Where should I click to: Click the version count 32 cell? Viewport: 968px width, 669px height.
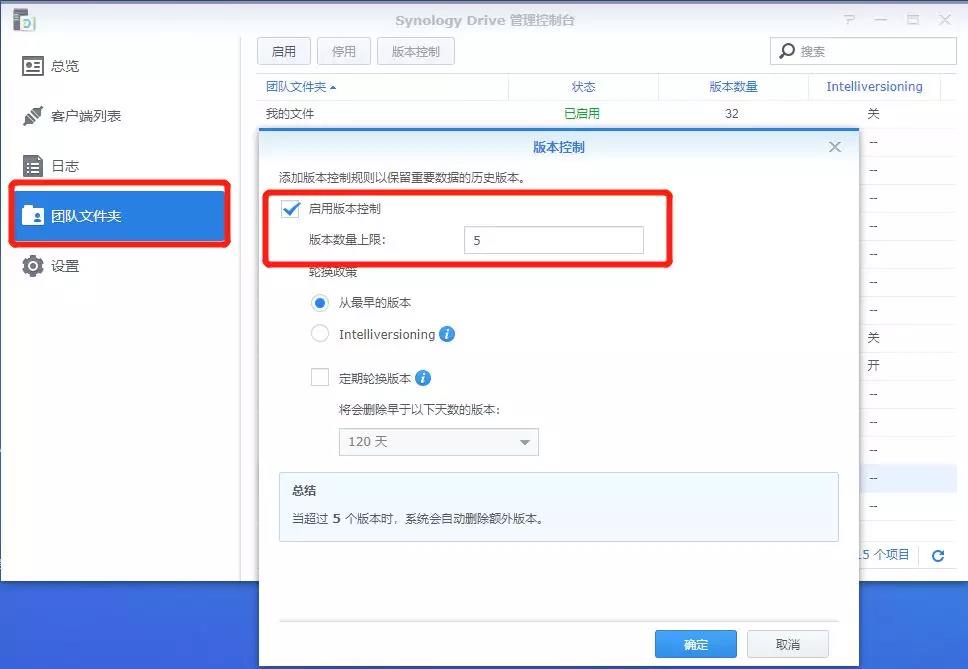click(732, 114)
